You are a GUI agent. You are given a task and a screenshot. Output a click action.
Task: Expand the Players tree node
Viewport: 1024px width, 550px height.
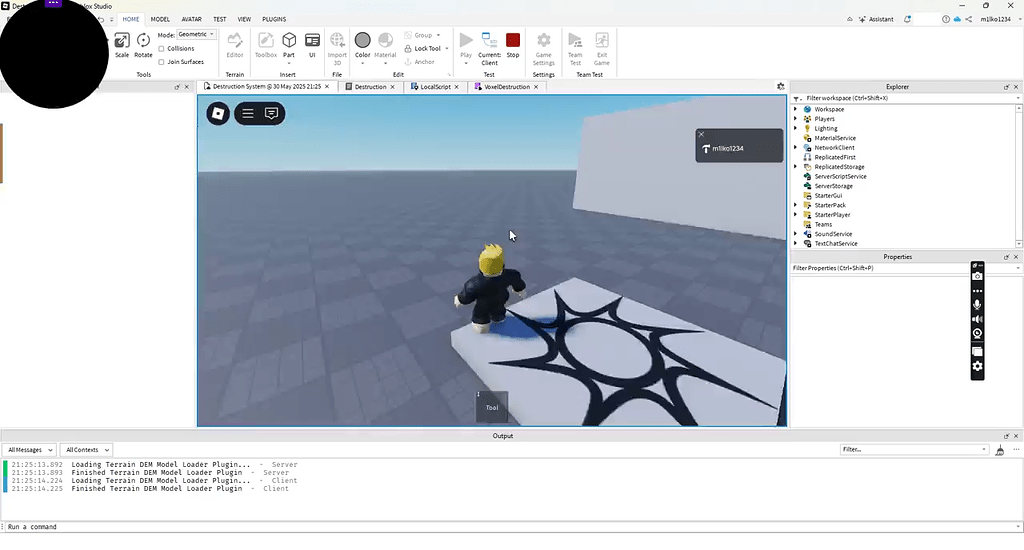tap(795, 119)
